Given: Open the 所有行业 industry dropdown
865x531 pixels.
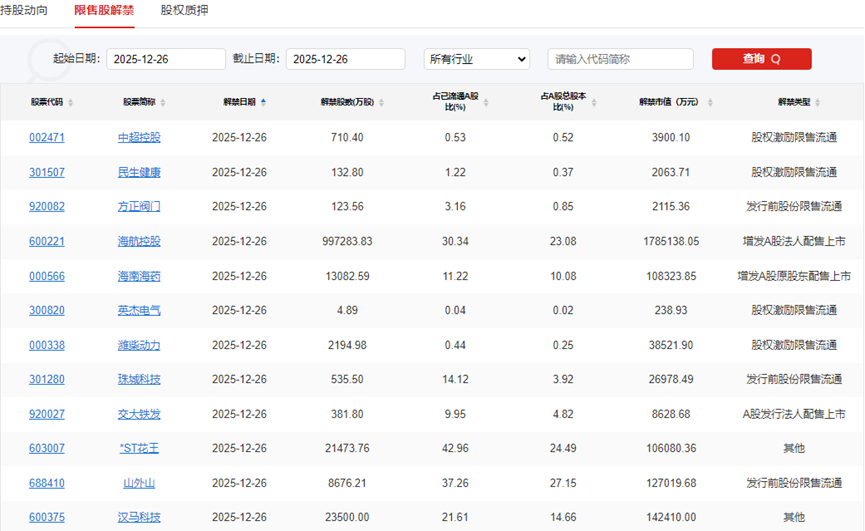Looking at the screenshot, I should pyautogui.click(x=477, y=59).
